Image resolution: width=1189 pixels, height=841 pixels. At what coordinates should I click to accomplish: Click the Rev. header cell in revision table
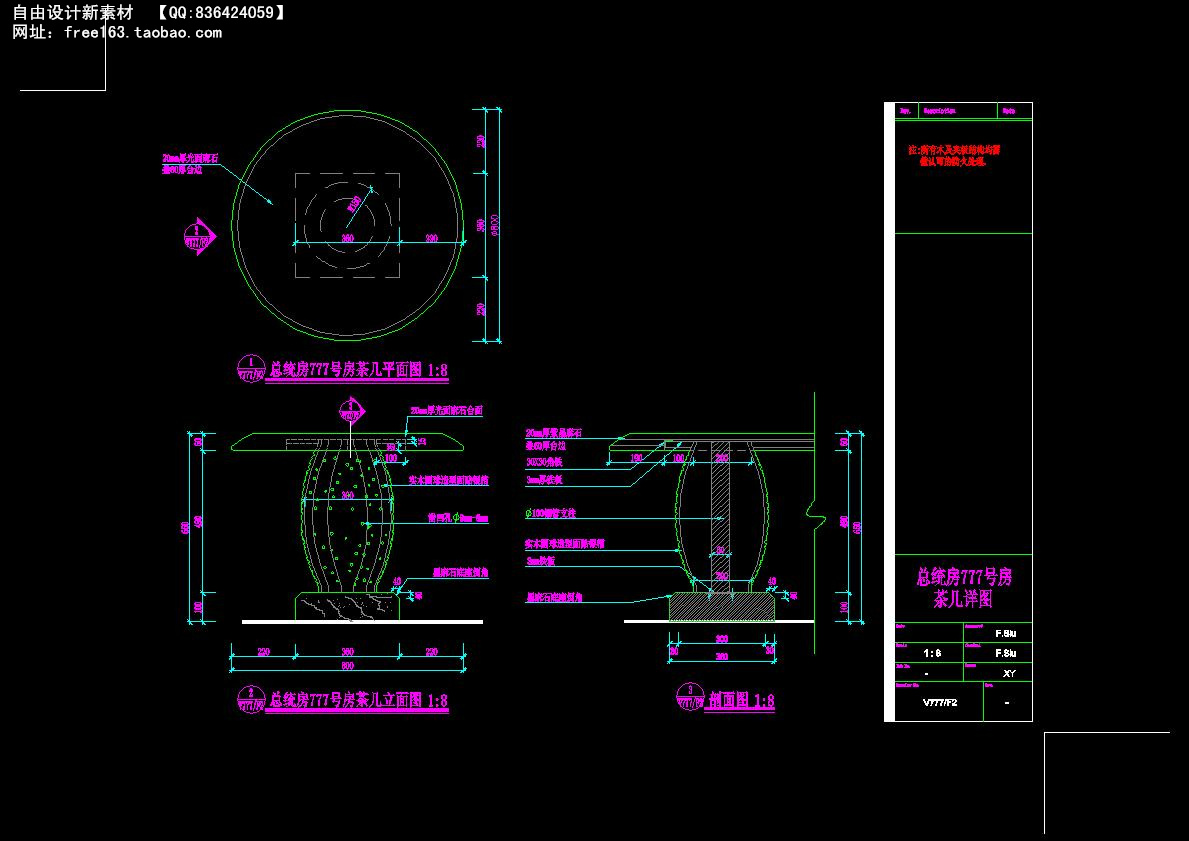click(x=906, y=111)
